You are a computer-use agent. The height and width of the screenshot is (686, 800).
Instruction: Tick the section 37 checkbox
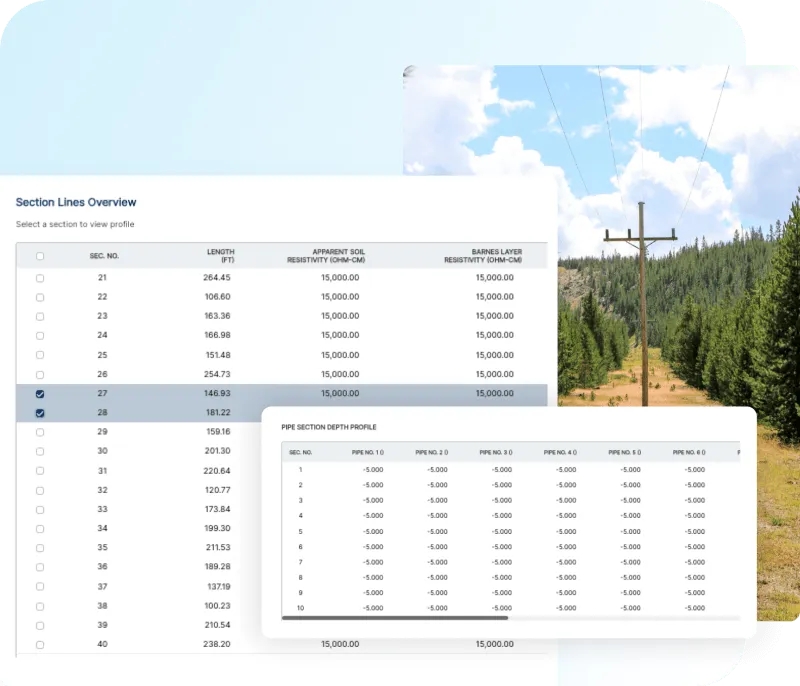click(40, 587)
